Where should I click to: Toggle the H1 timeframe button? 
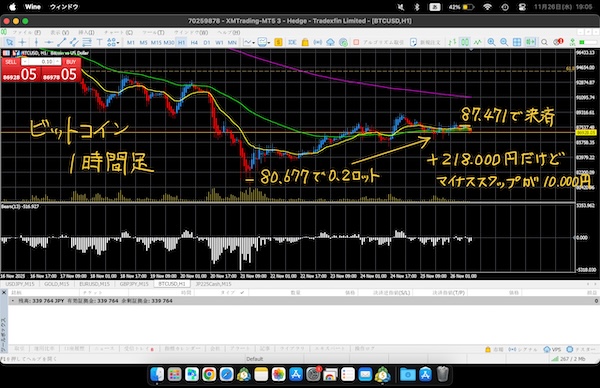click(x=181, y=42)
